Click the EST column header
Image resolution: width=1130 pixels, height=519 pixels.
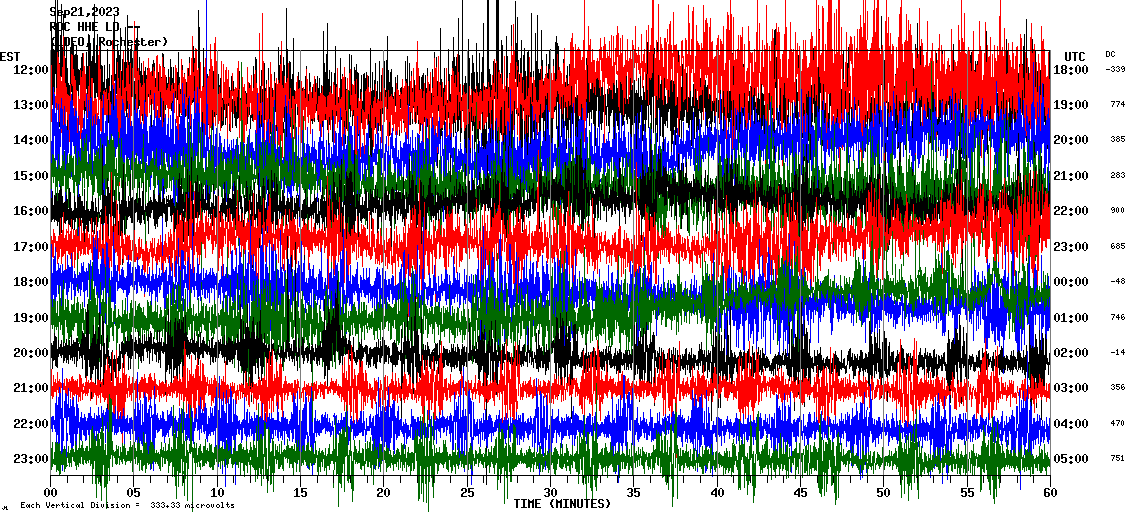click(10, 56)
